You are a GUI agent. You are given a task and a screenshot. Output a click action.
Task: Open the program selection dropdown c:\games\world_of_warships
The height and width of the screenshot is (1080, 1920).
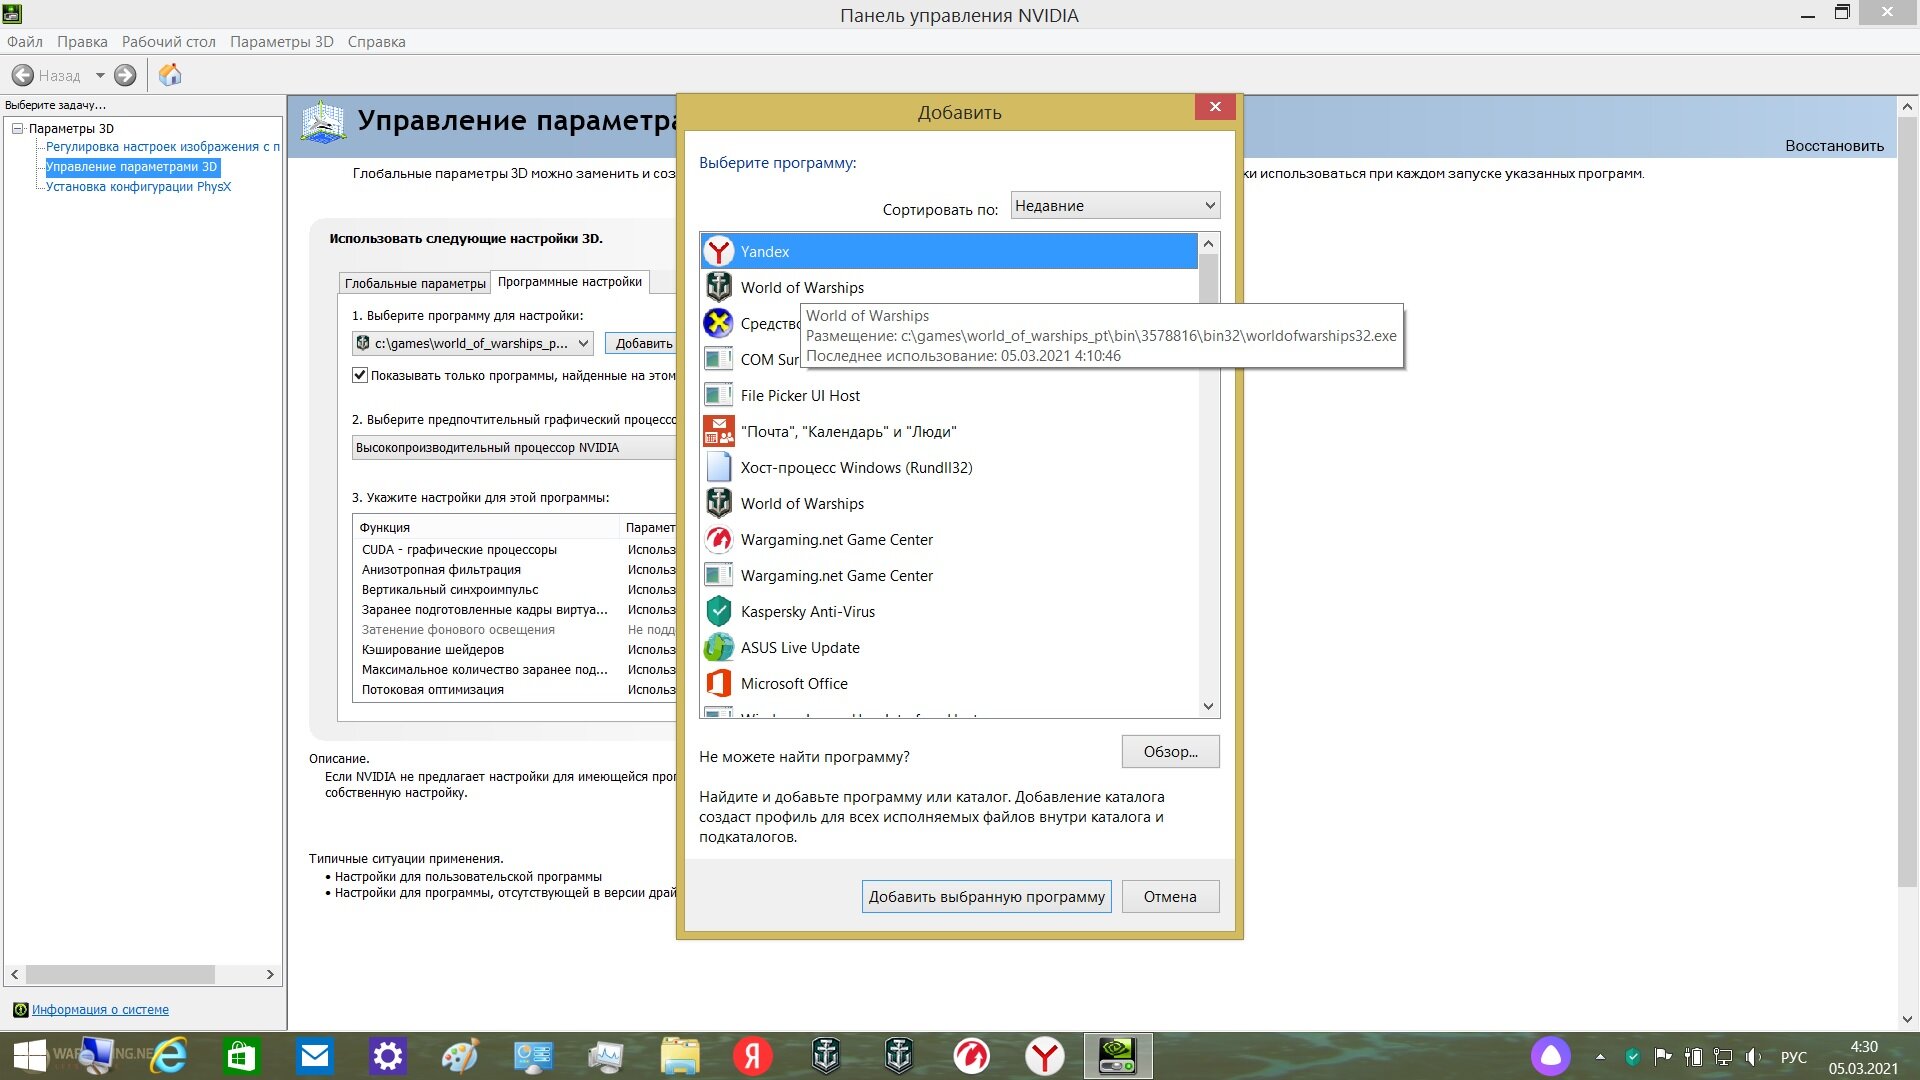pos(473,343)
